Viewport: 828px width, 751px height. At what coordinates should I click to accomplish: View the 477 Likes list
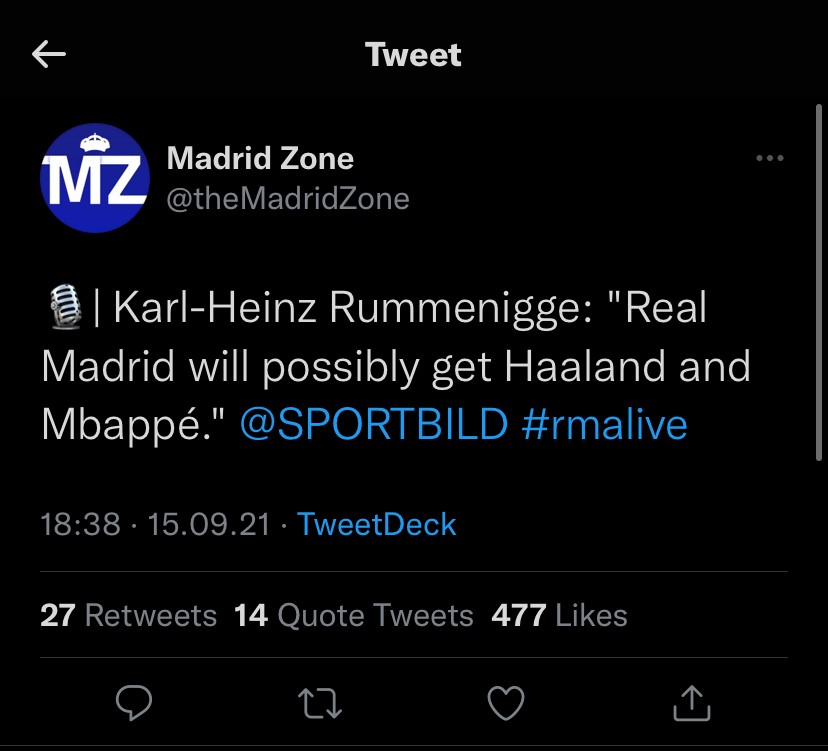coord(559,615)
